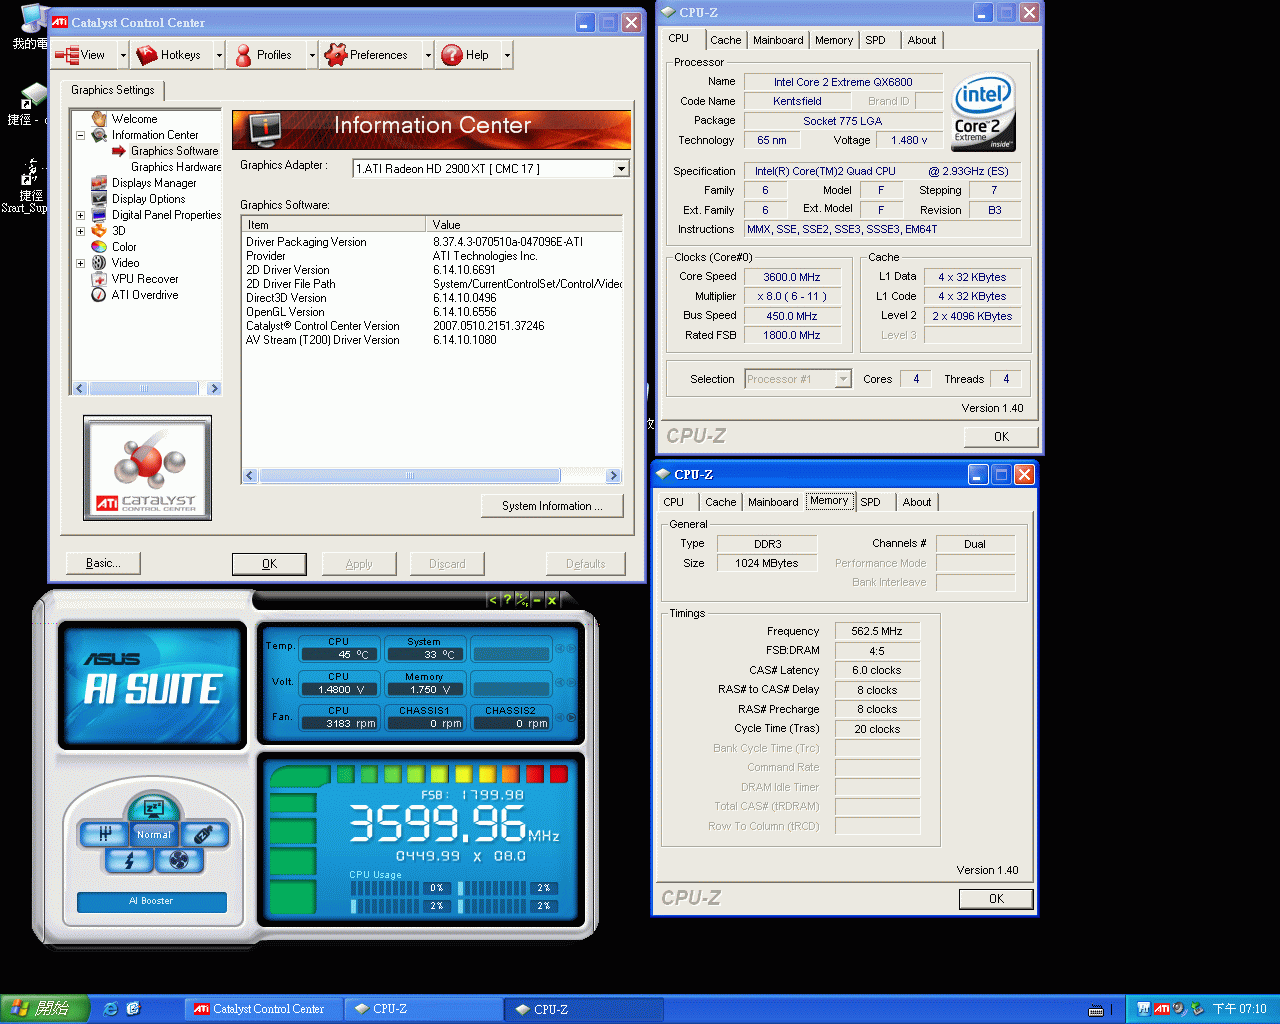
Task: Click the AI Nap monitor icon in AI Suite
Action: tap(154, 808)
